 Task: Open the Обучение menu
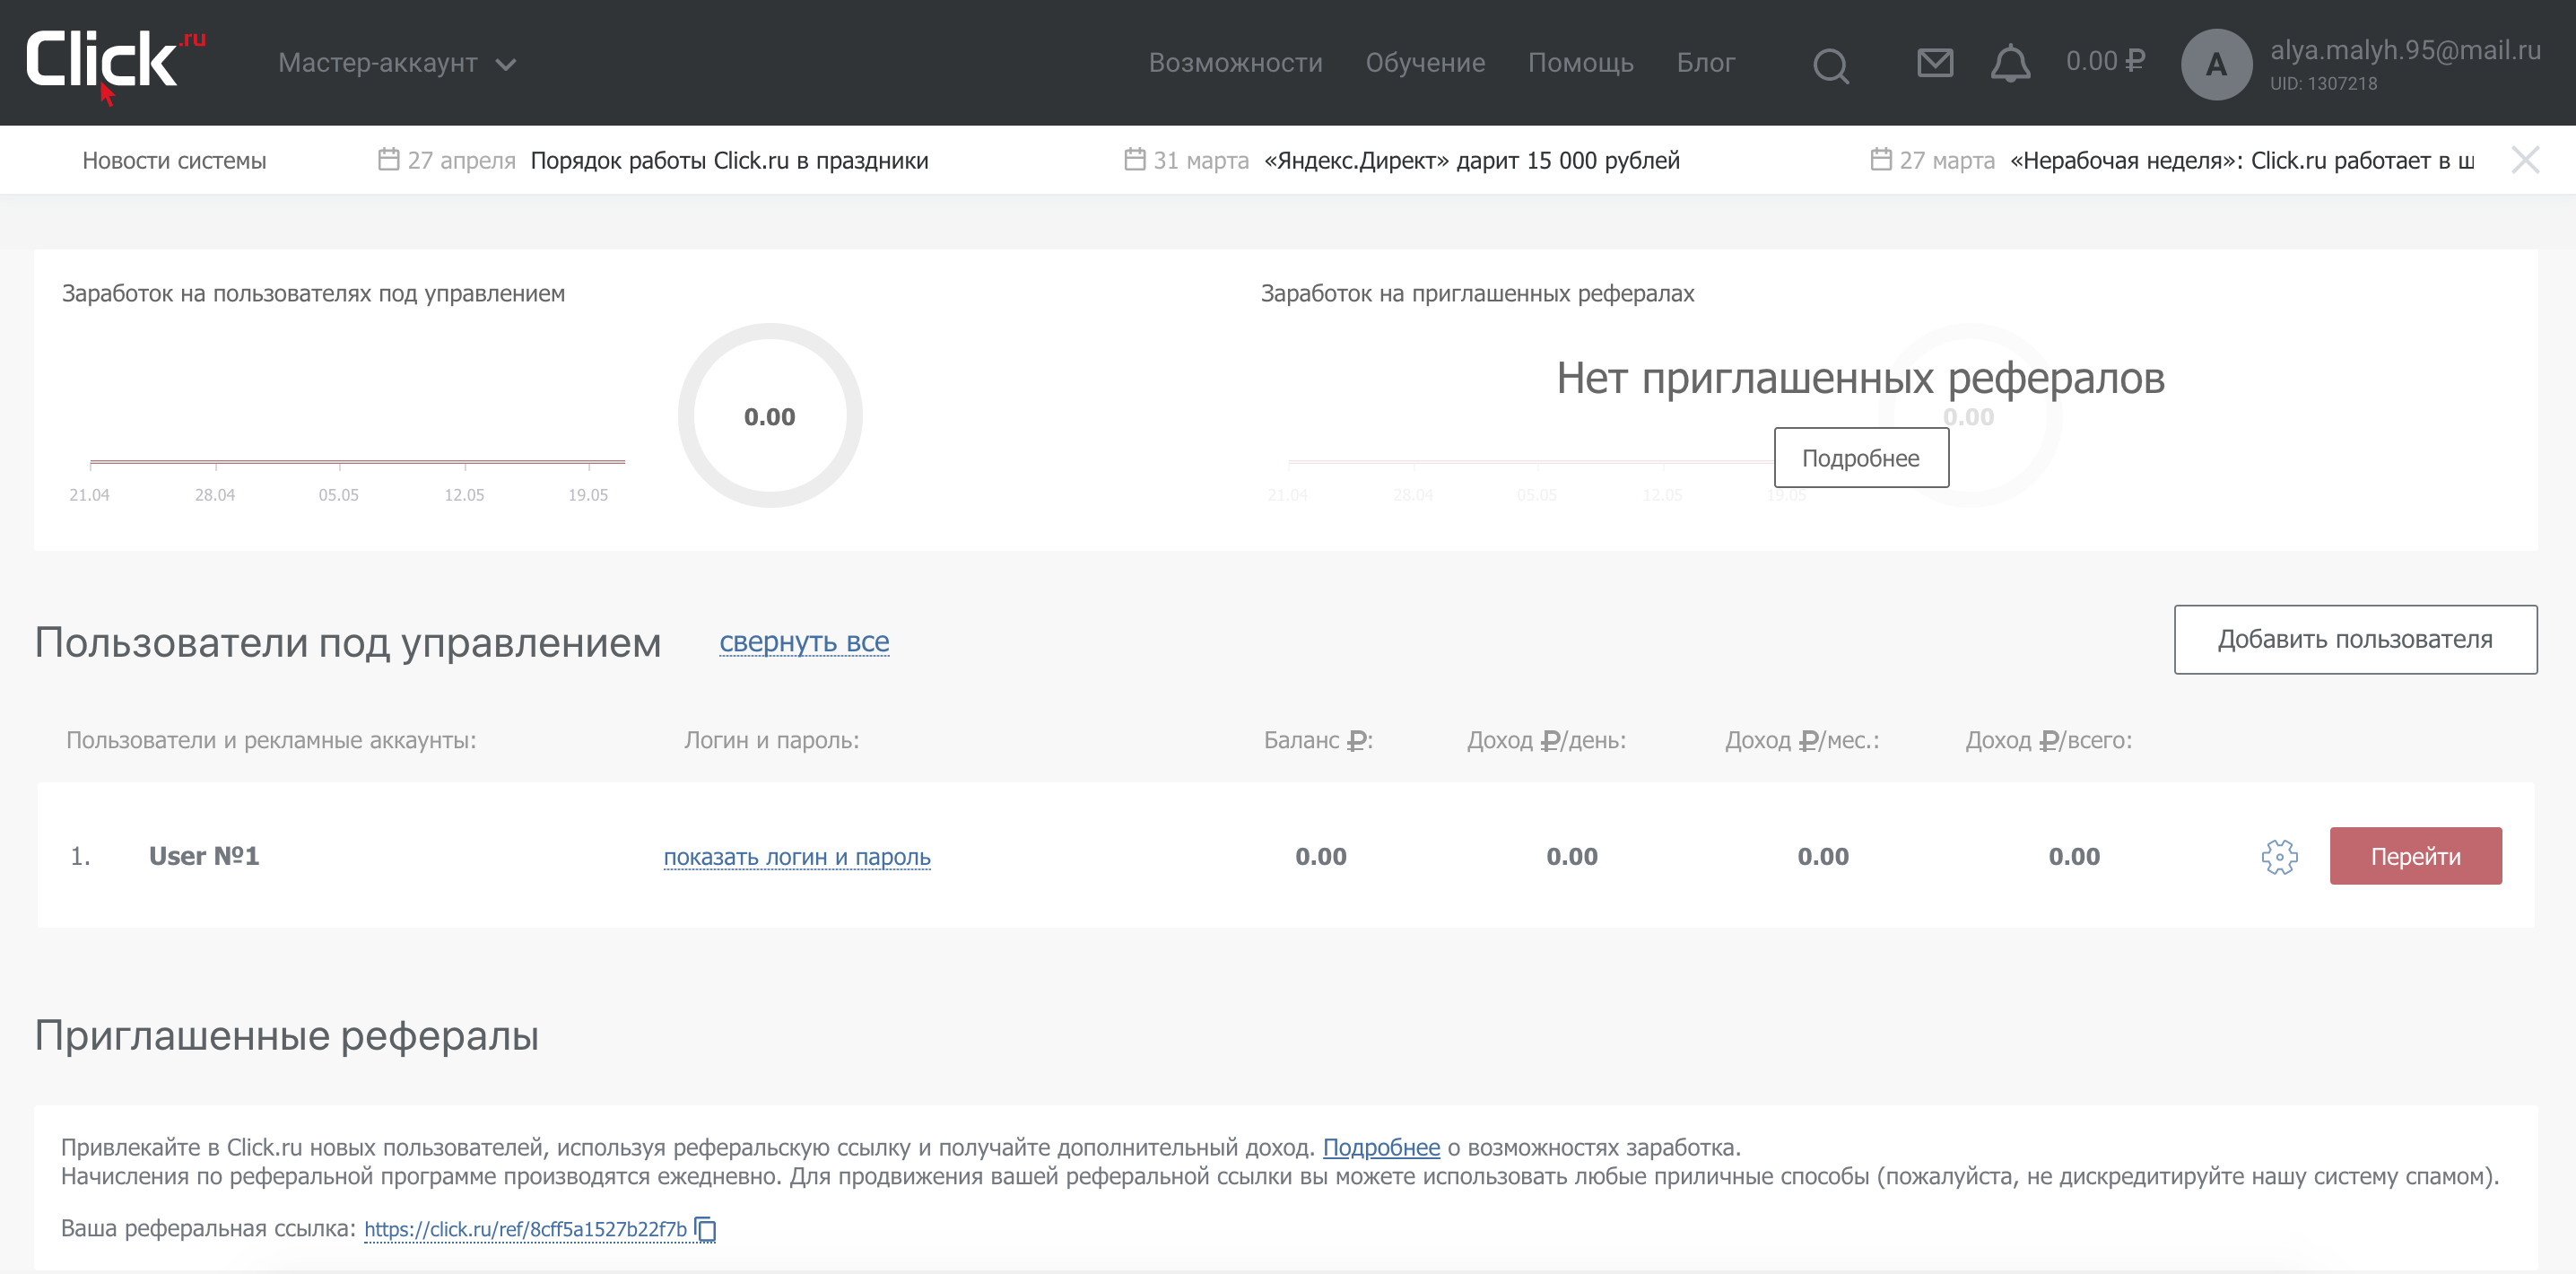(x=1425, y=63)
